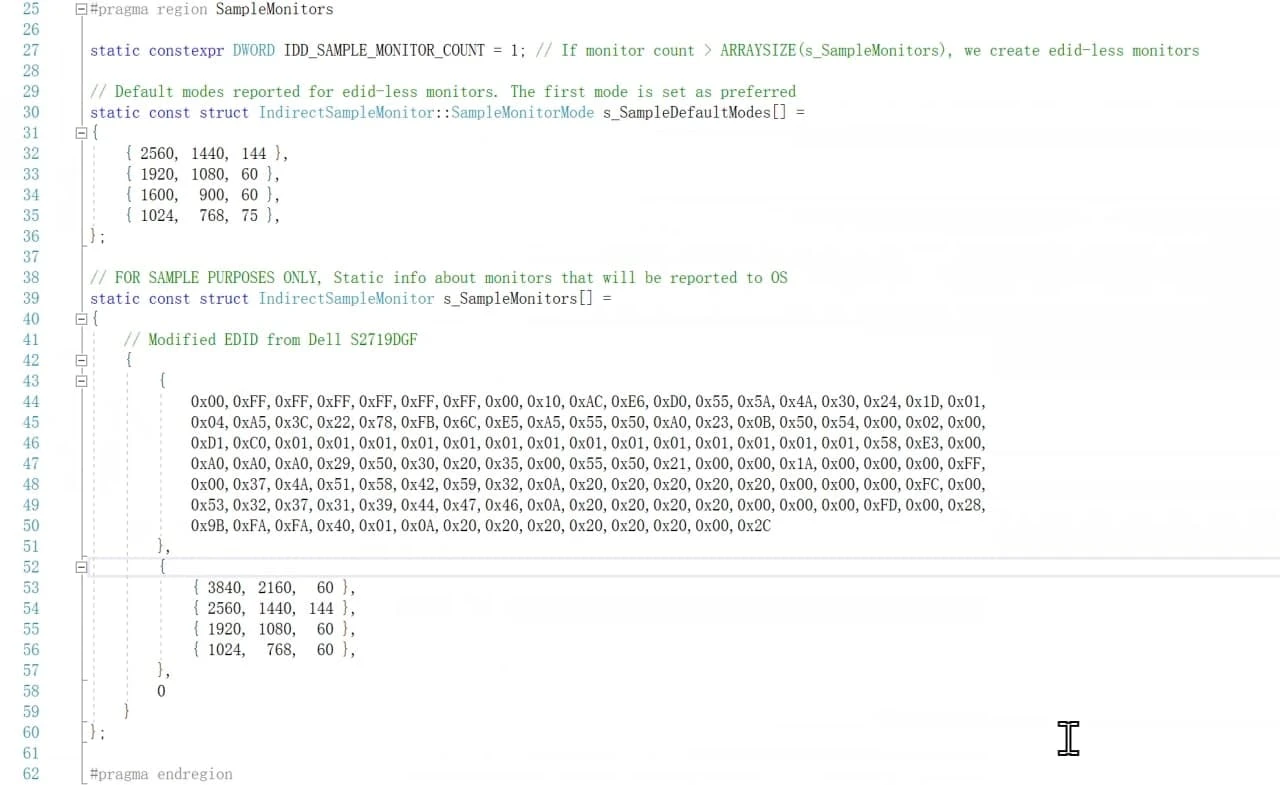
Task: Collapse the #pragma region SampleMonitors block
Action: pyautogui.click(x=81, y=9)
